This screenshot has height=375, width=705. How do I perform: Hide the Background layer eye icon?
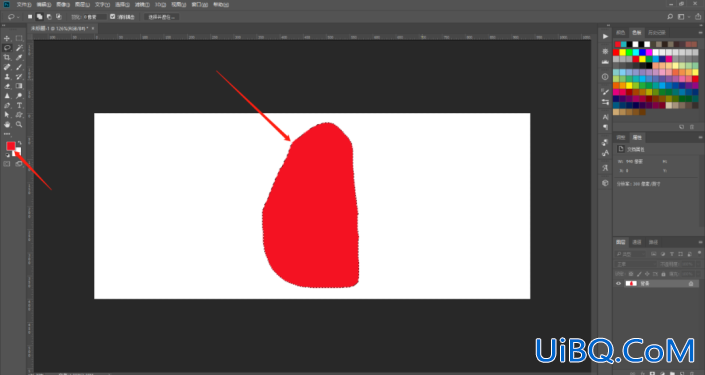tap(618, 283)
